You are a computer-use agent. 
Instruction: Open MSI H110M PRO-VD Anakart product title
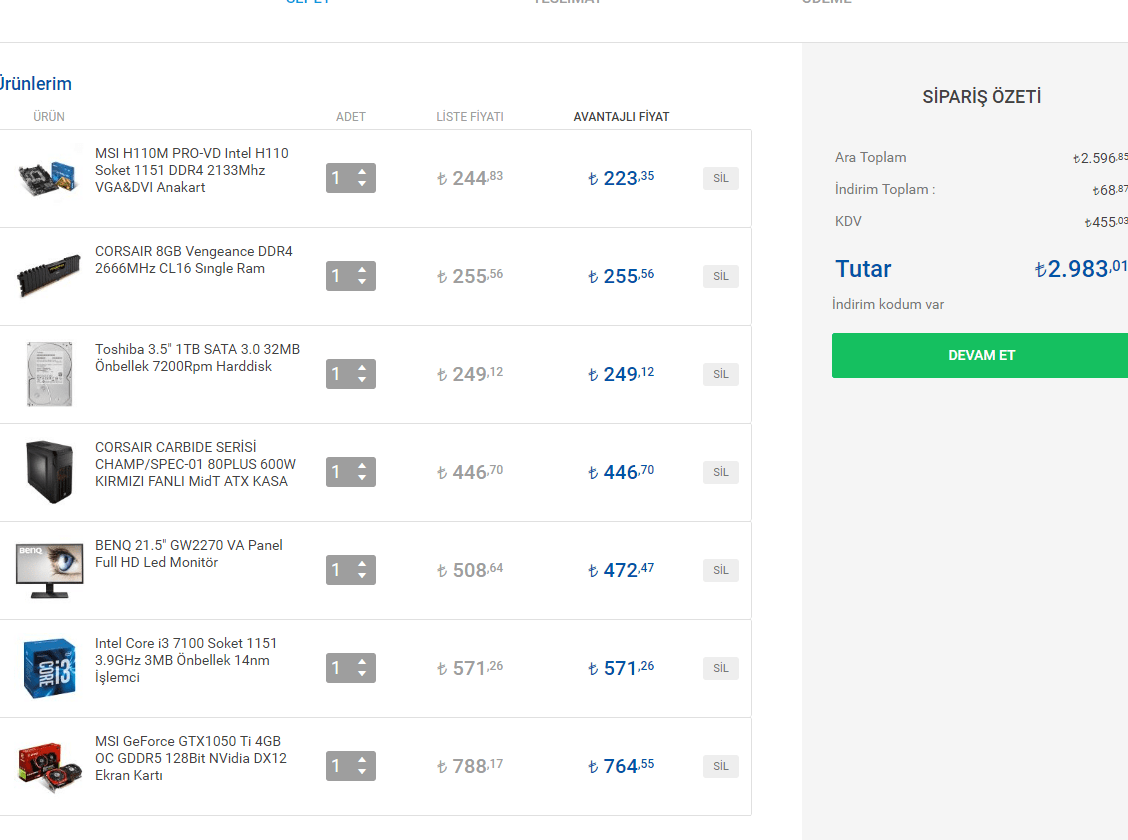coord(191,170)
